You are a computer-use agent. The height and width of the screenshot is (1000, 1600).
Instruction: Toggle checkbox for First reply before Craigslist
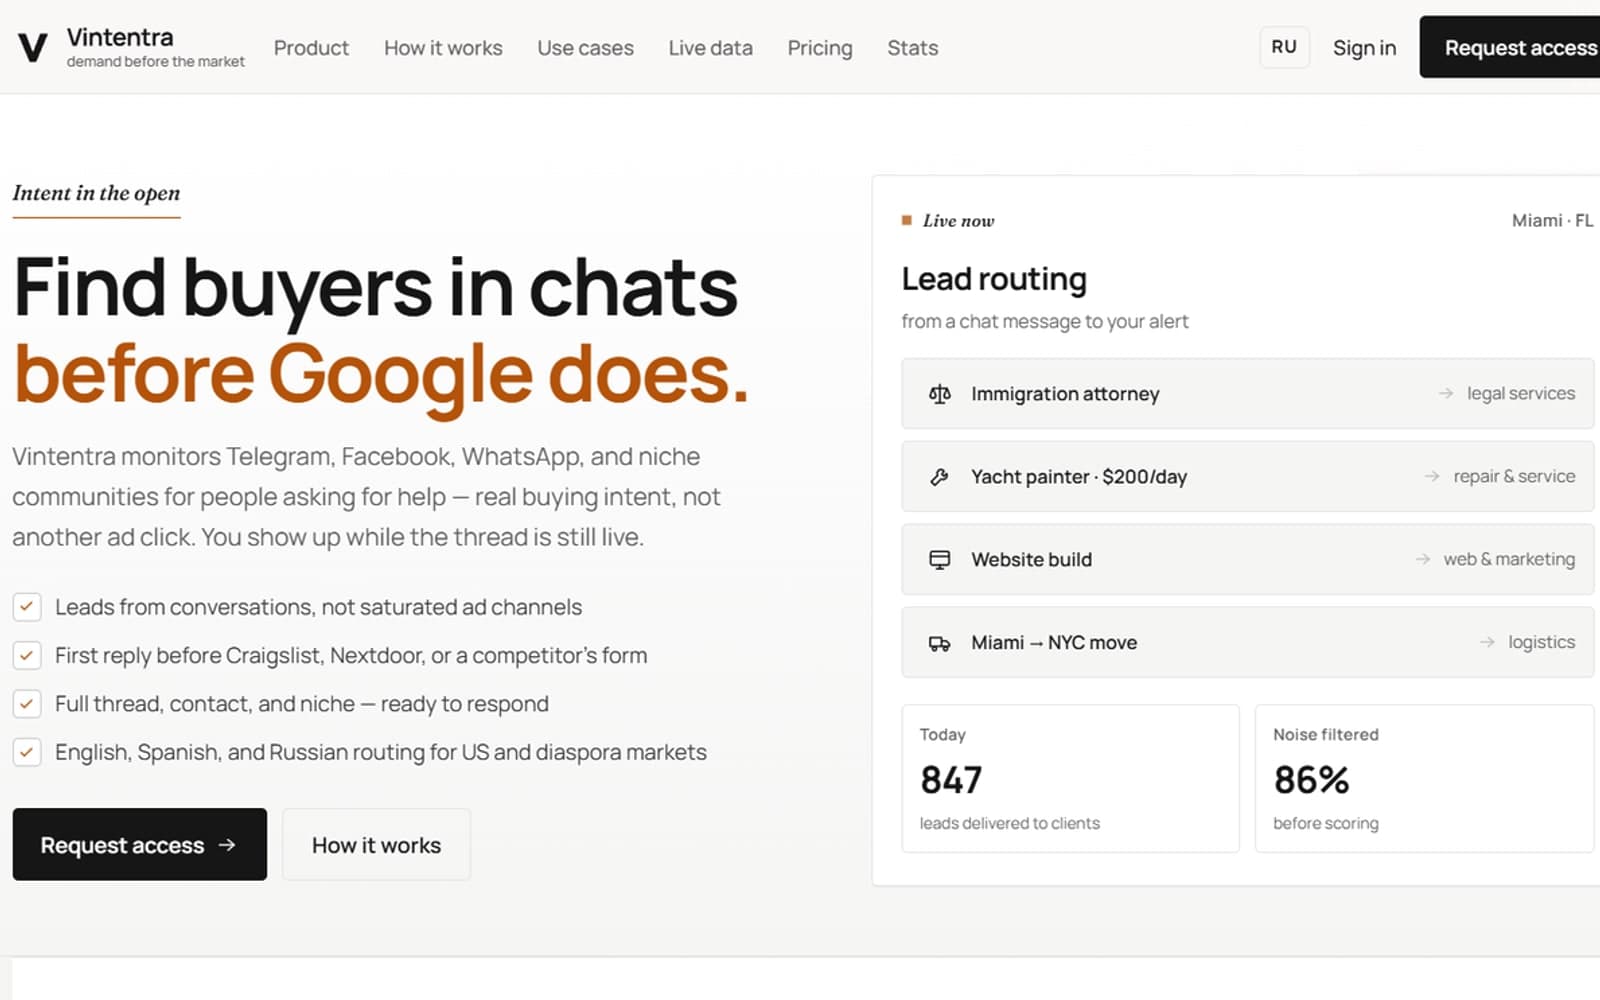tap(27, 656)
